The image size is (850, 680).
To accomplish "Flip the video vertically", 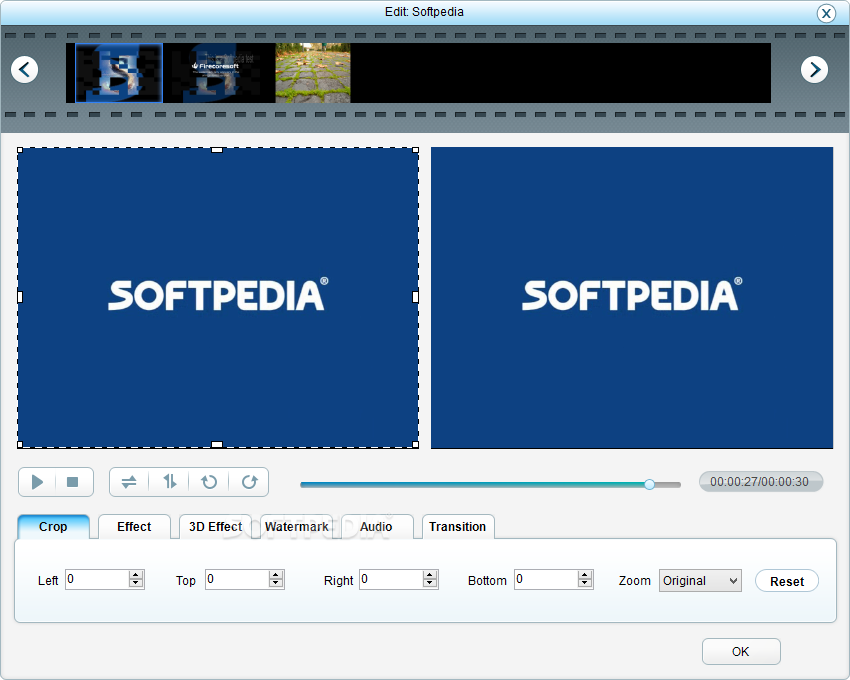I will pos(169,482).
